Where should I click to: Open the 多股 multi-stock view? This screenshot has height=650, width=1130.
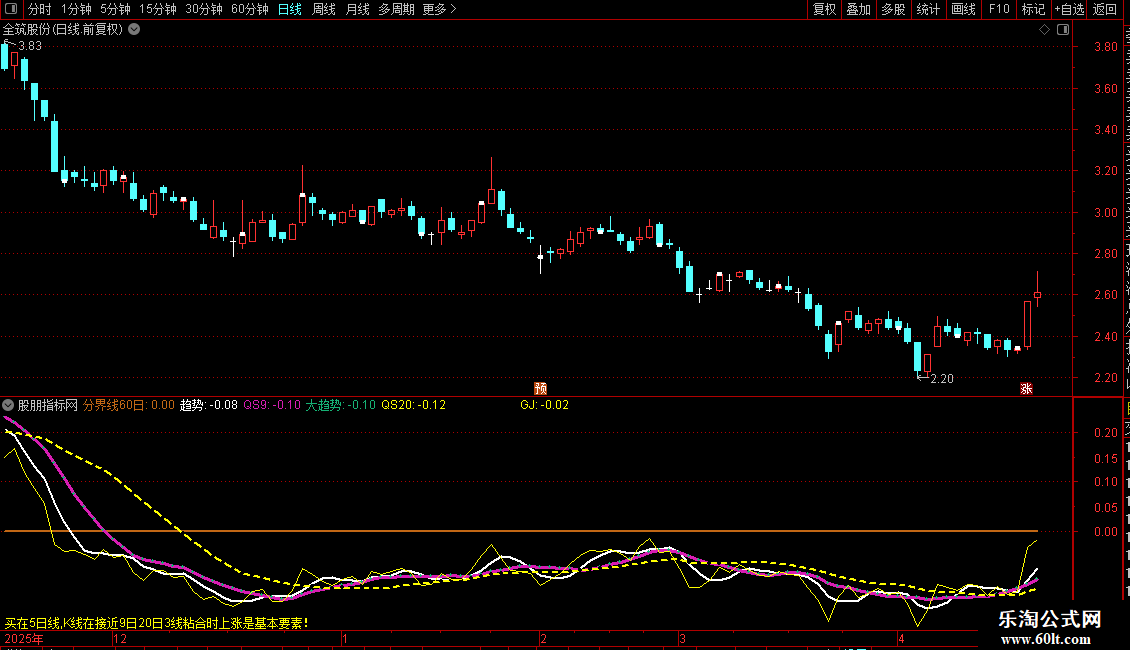(893, 9)
